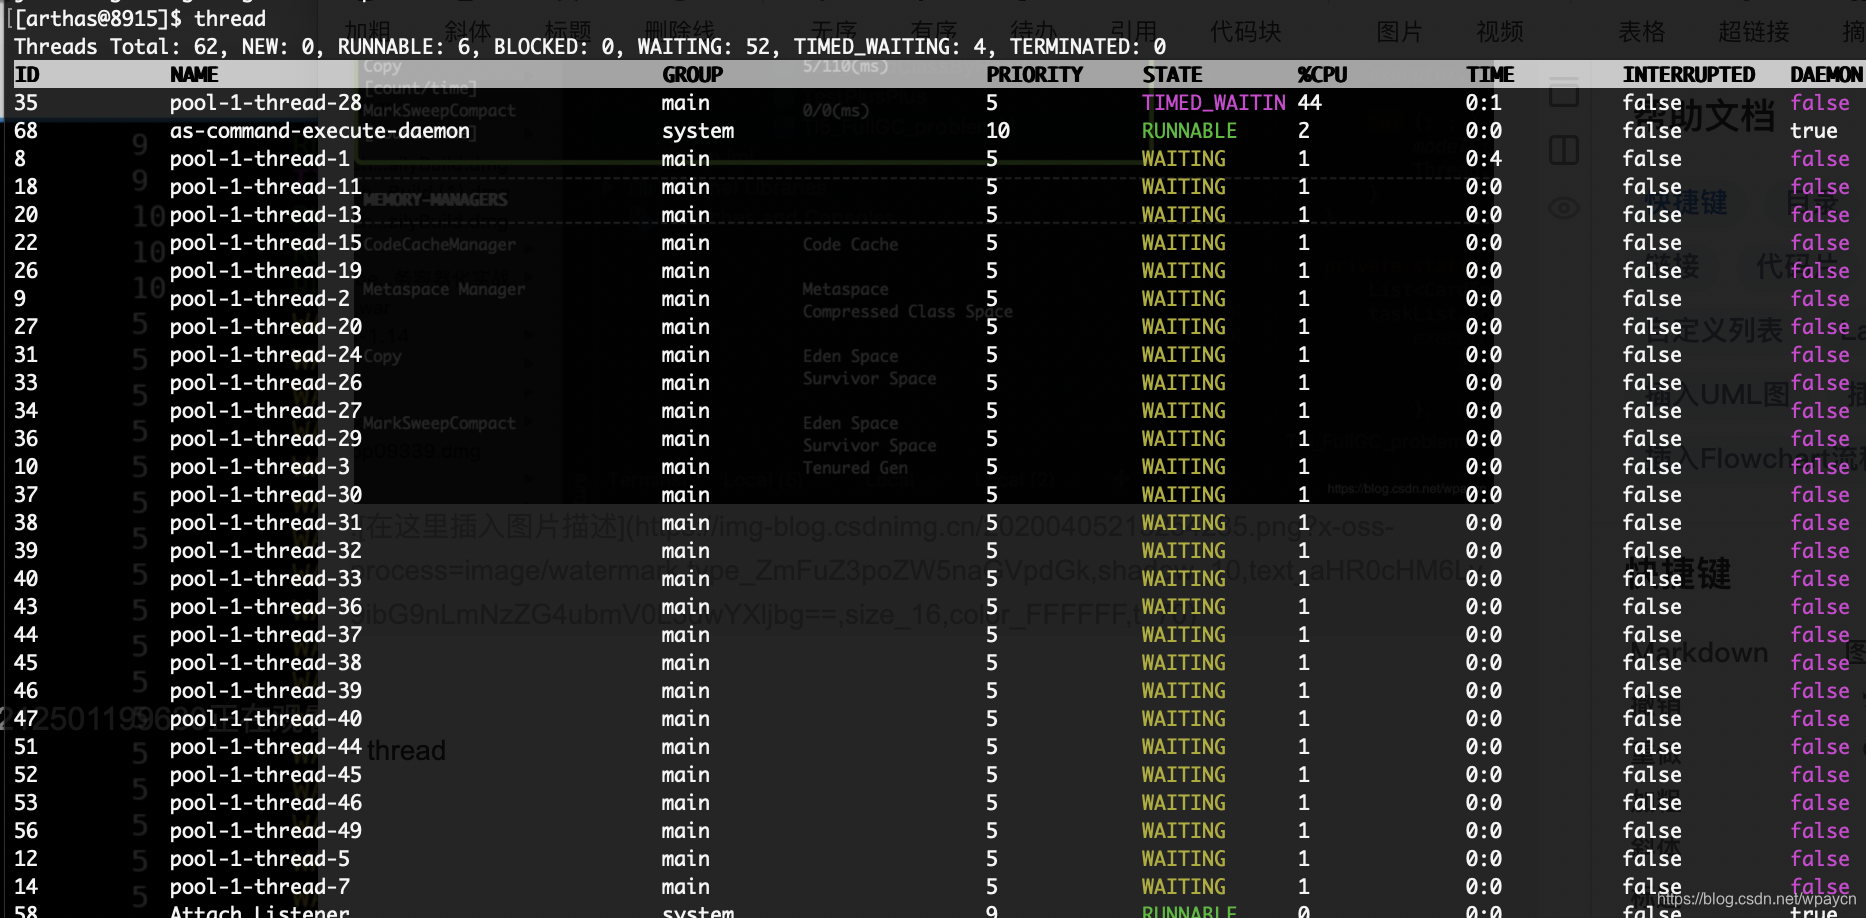Screen dimensions: 1866x918
Task: Click the [arthas@8915]$ thread command prompt
Action: click(x=140, y=19)
